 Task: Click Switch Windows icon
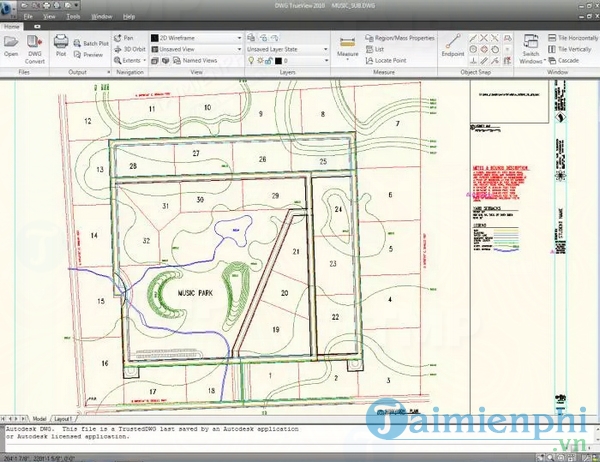[x=531, y=41]
